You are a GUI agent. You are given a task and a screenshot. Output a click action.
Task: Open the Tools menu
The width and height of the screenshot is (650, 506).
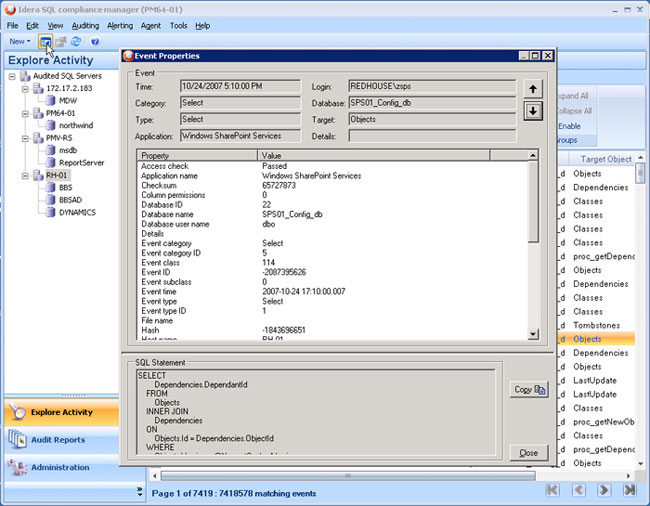tap(179, 26)
